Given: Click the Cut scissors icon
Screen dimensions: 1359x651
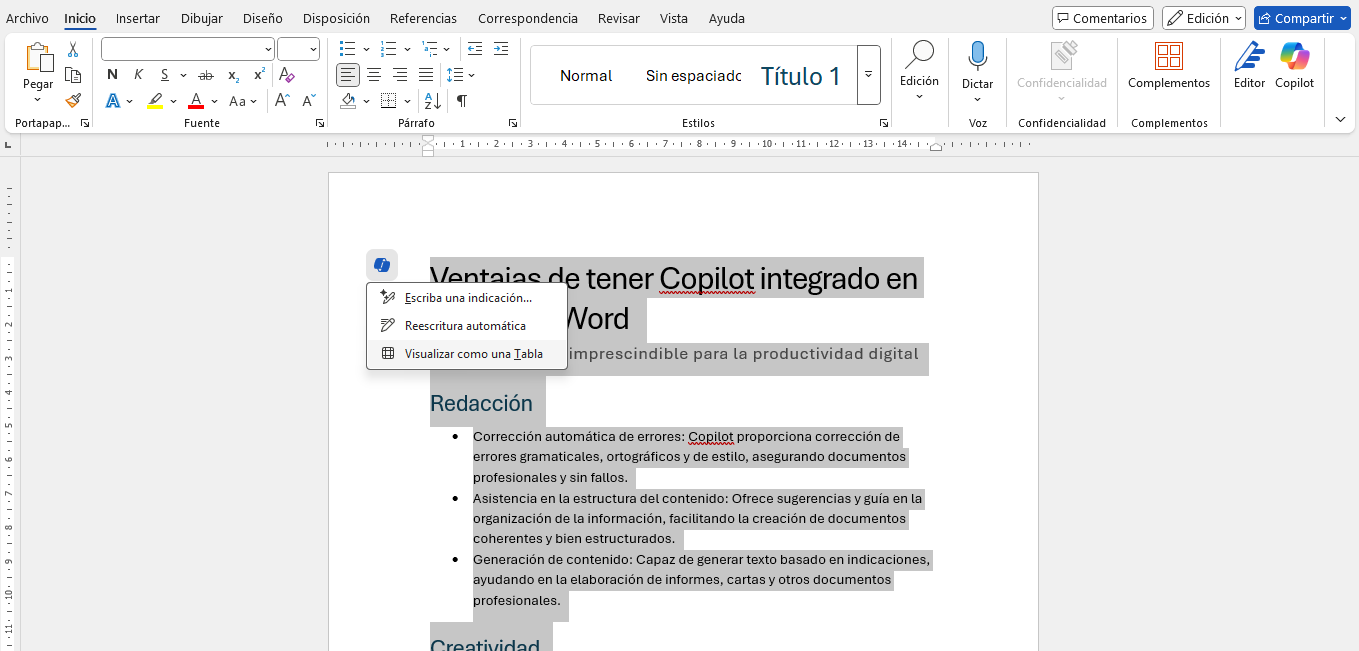Looking at the screenshot, I should coord(73,50).
